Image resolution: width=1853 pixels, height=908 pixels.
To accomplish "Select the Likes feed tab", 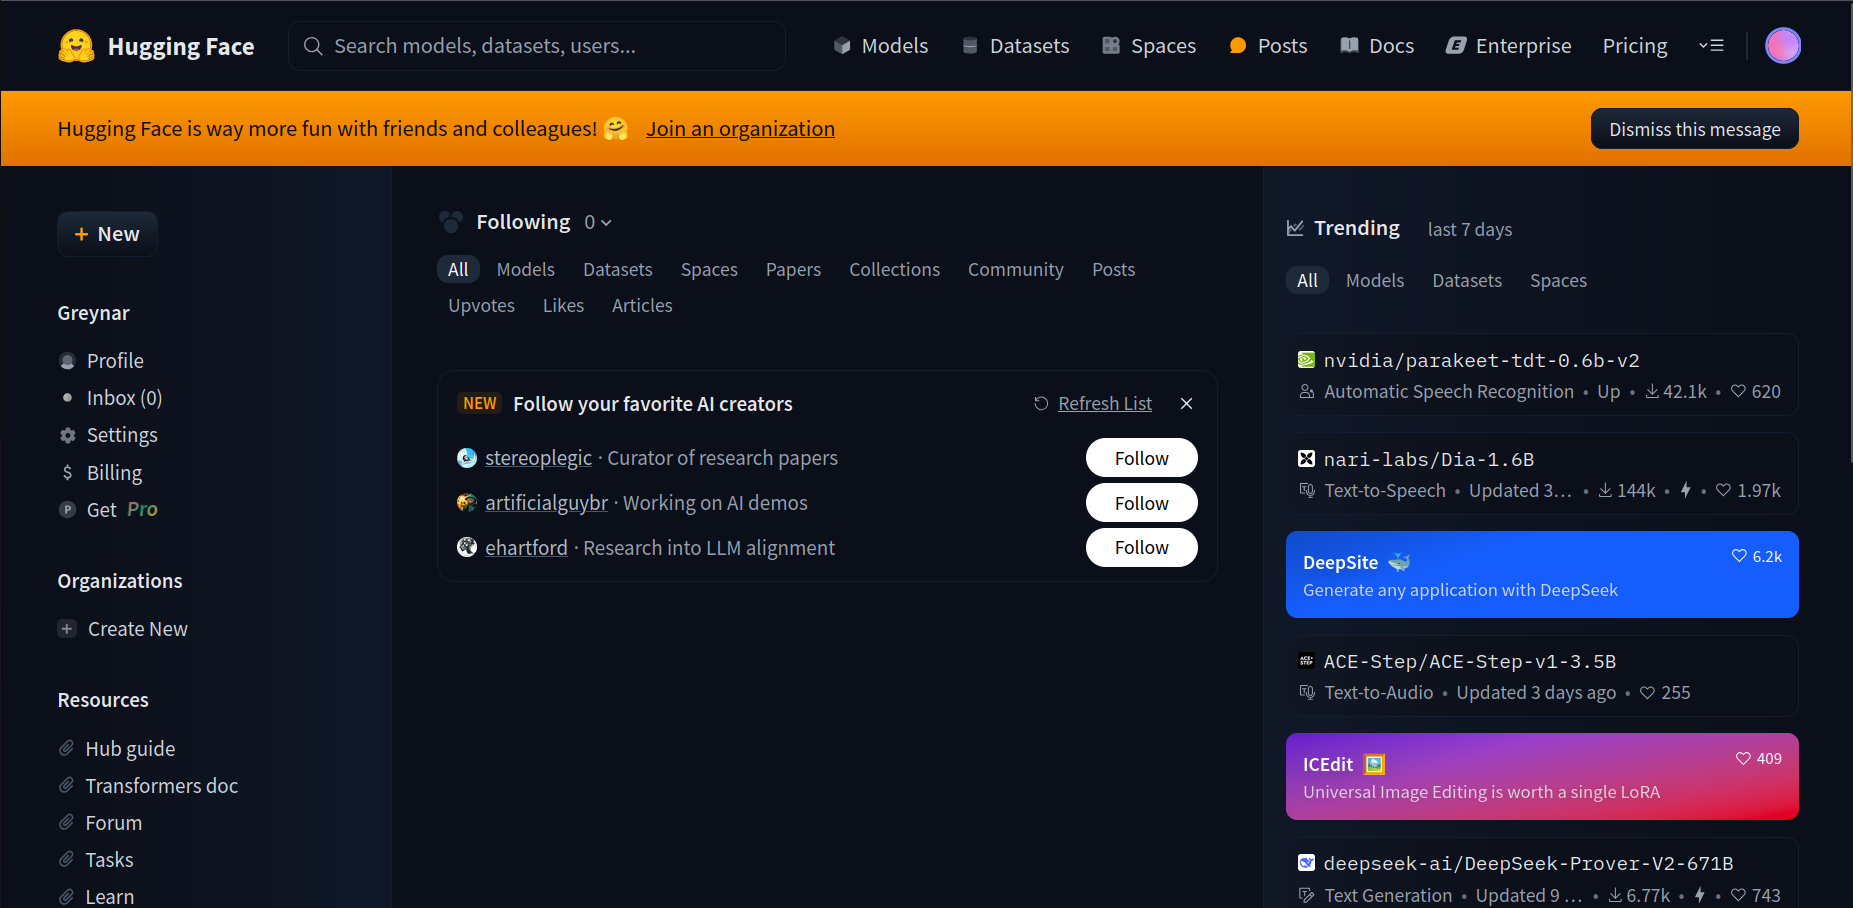I will pos(563,305).
